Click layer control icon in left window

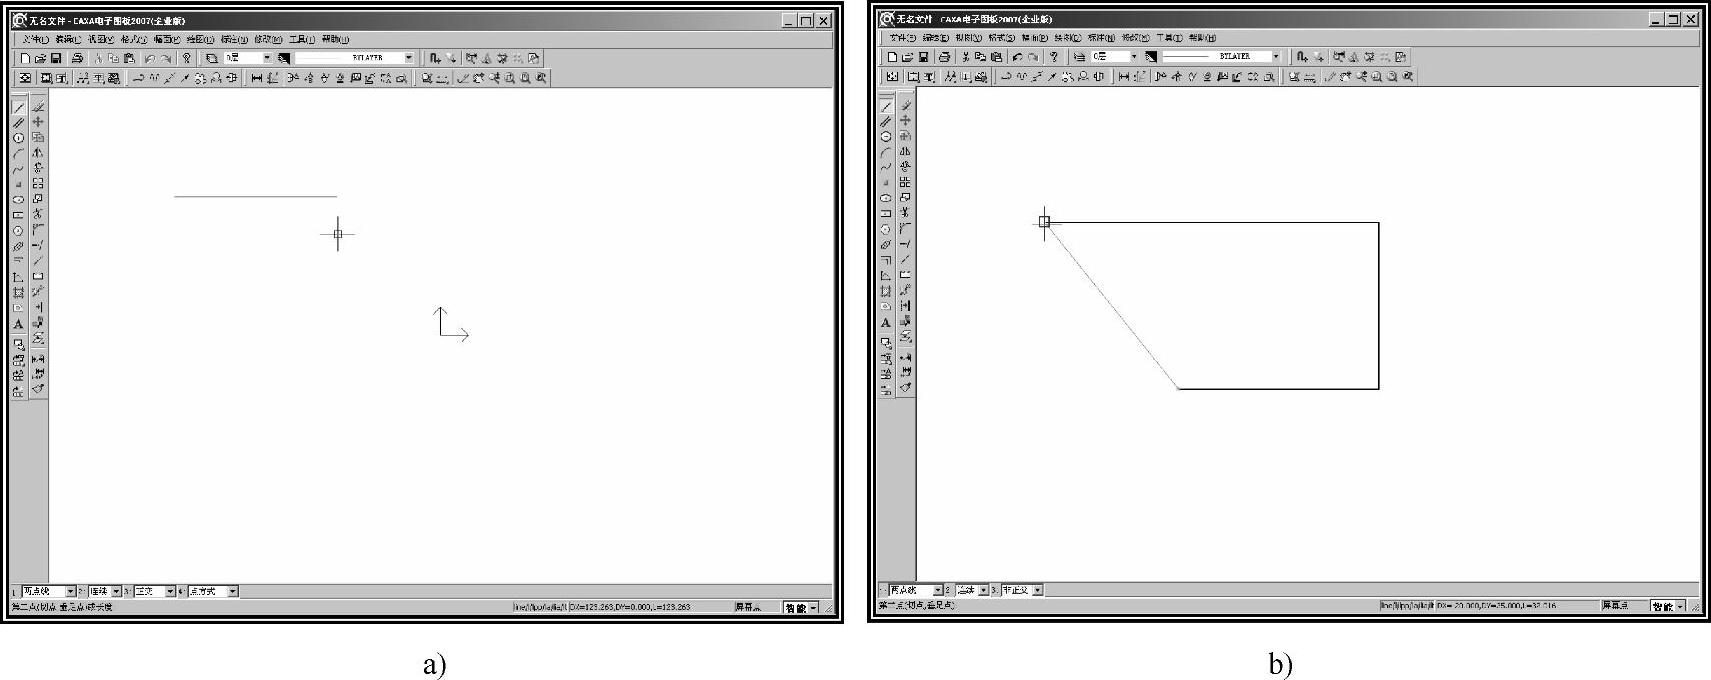click(x=212, y=58)
